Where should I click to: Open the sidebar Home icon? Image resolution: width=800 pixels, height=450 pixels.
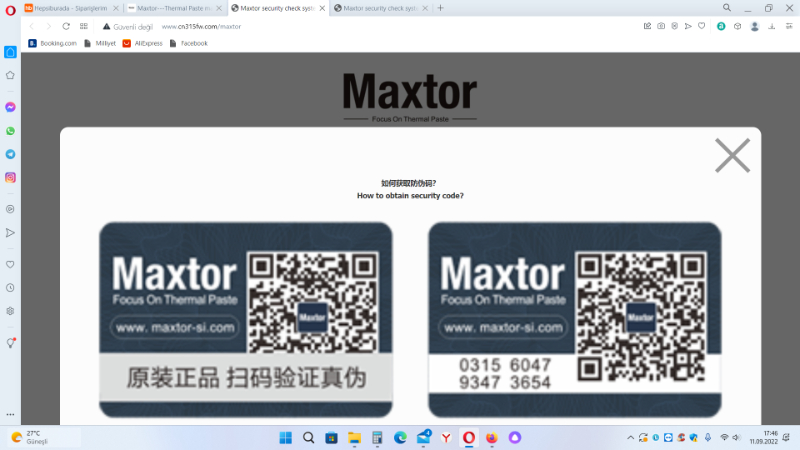(x=10, y=52)
